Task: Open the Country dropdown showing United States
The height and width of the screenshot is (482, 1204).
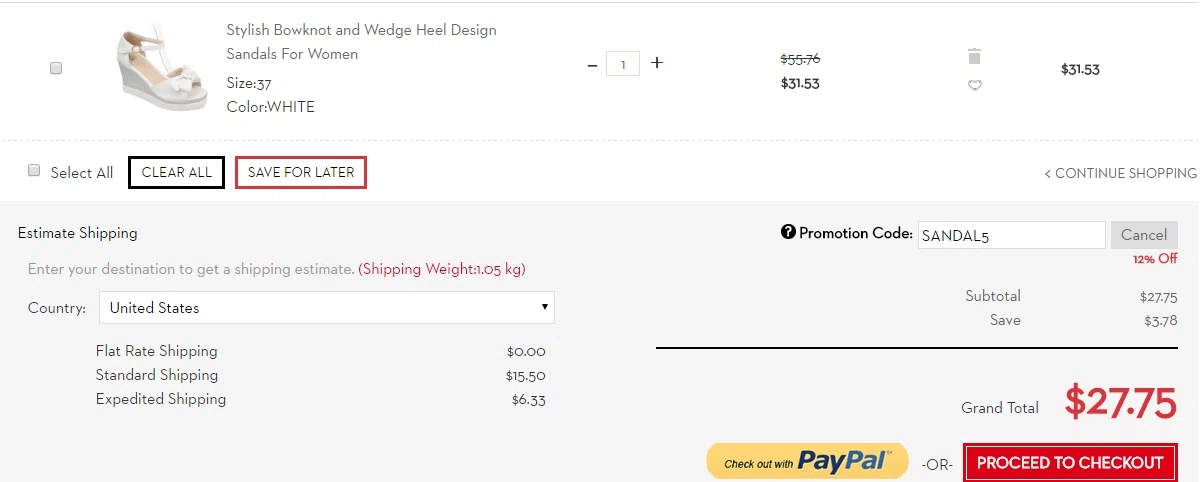Action: pos(327,308)
